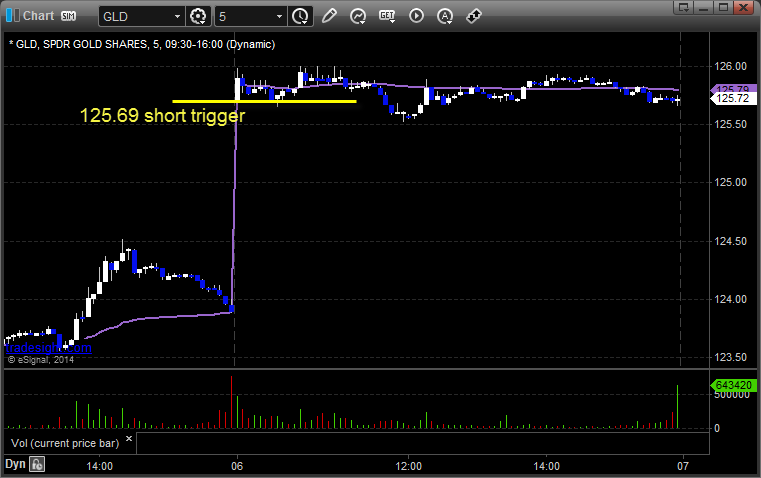Click the 125.69 short trigger annotation
761x478 pixels.
coord(162,116)
